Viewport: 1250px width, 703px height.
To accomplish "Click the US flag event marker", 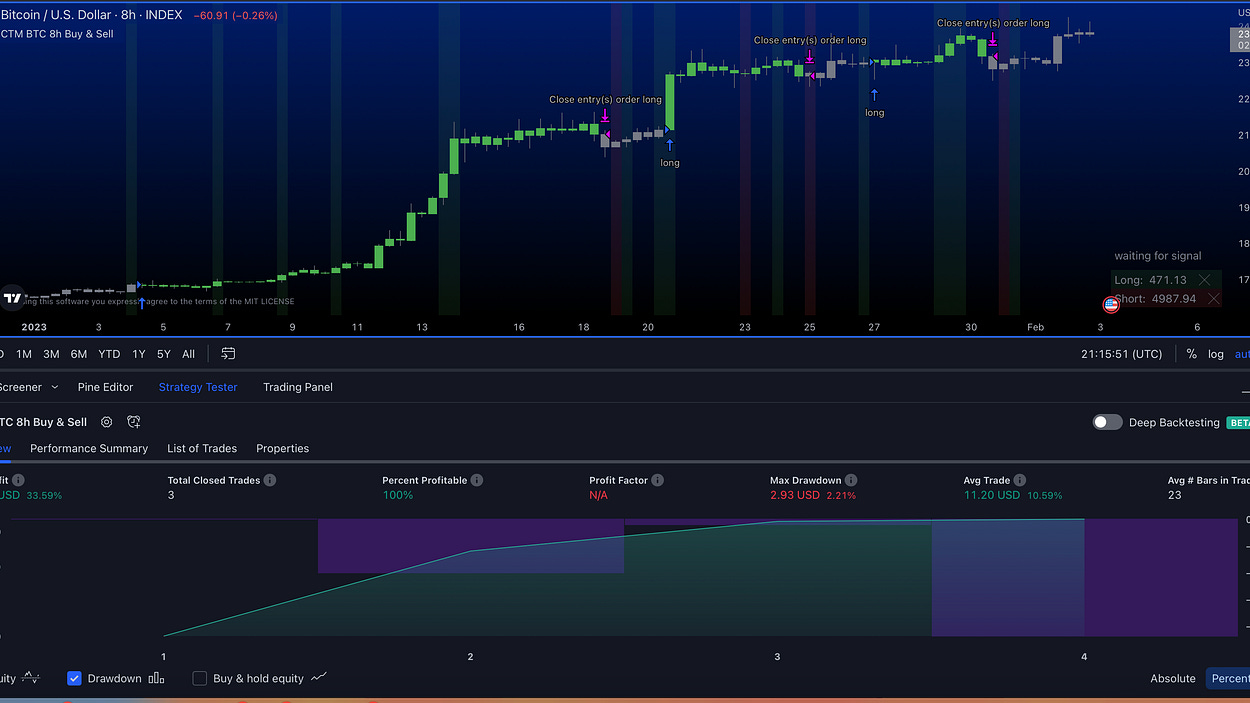I will [x=1111, y=304].
